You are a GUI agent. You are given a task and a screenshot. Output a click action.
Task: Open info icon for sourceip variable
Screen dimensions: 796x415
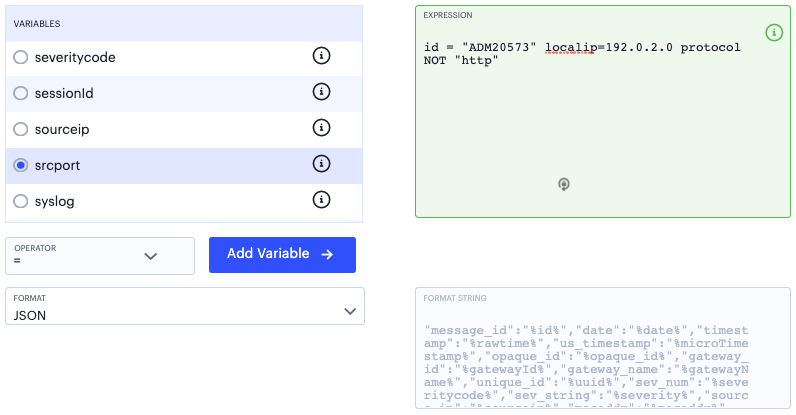321,127
